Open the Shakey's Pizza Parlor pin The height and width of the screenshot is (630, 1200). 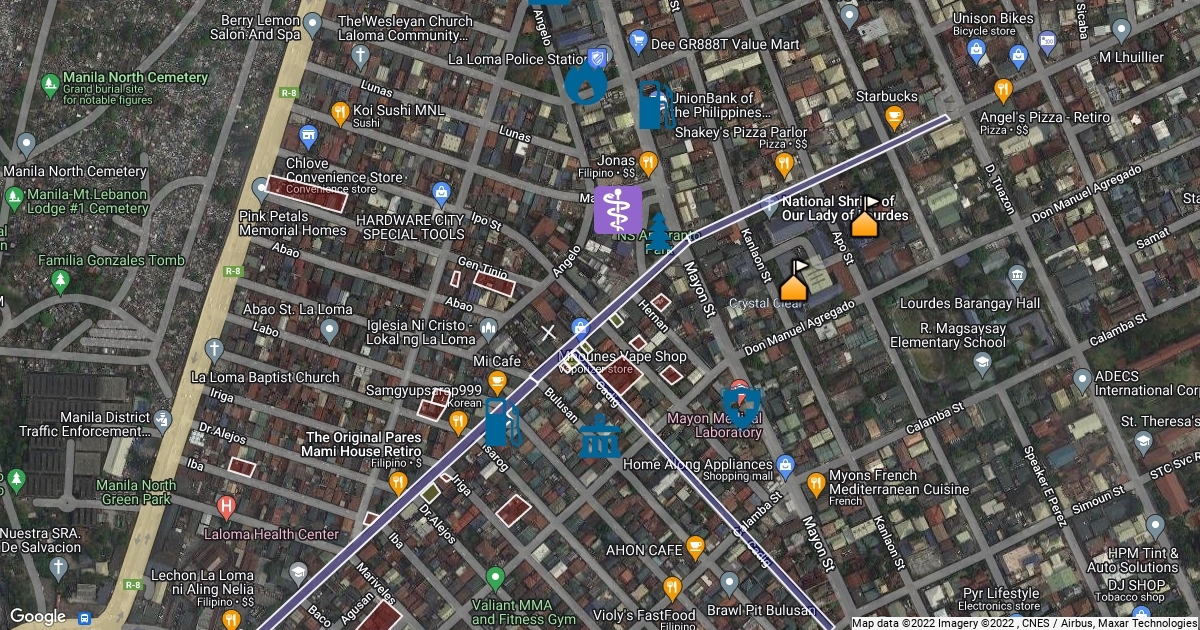[784, 162]
